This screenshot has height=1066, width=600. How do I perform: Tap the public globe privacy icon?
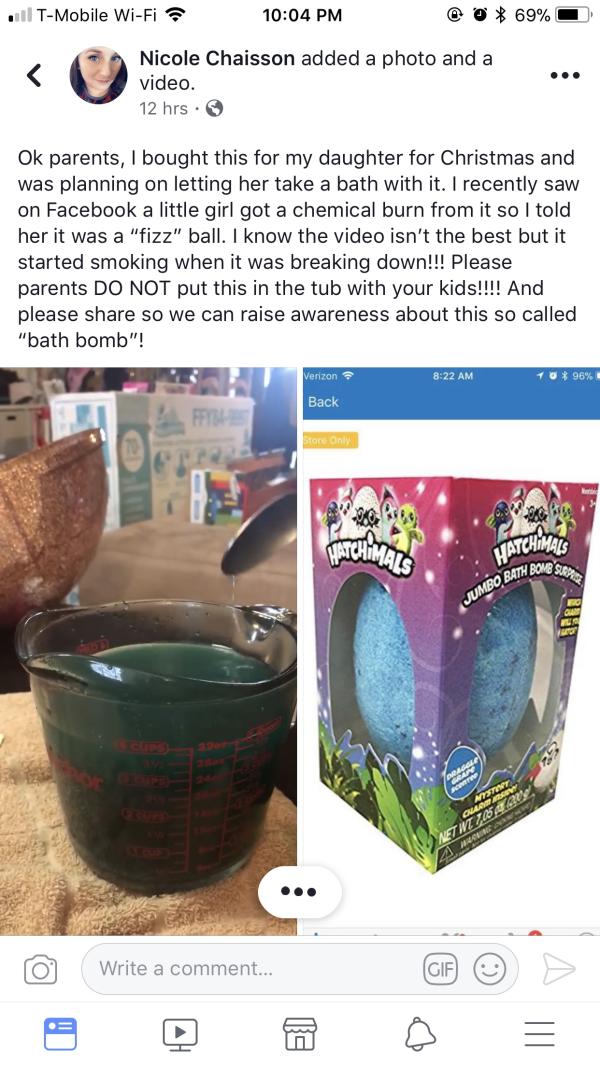click(214, 108)
